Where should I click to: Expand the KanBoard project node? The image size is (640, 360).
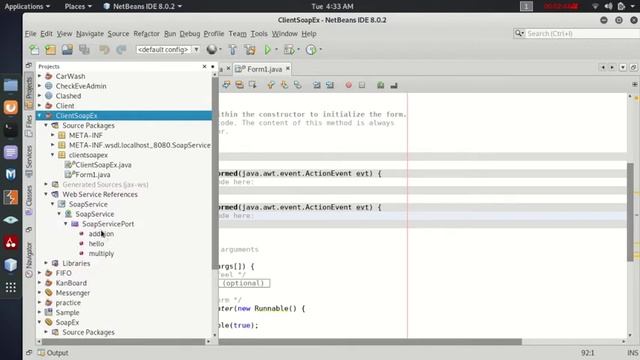(x=40, y=283)
